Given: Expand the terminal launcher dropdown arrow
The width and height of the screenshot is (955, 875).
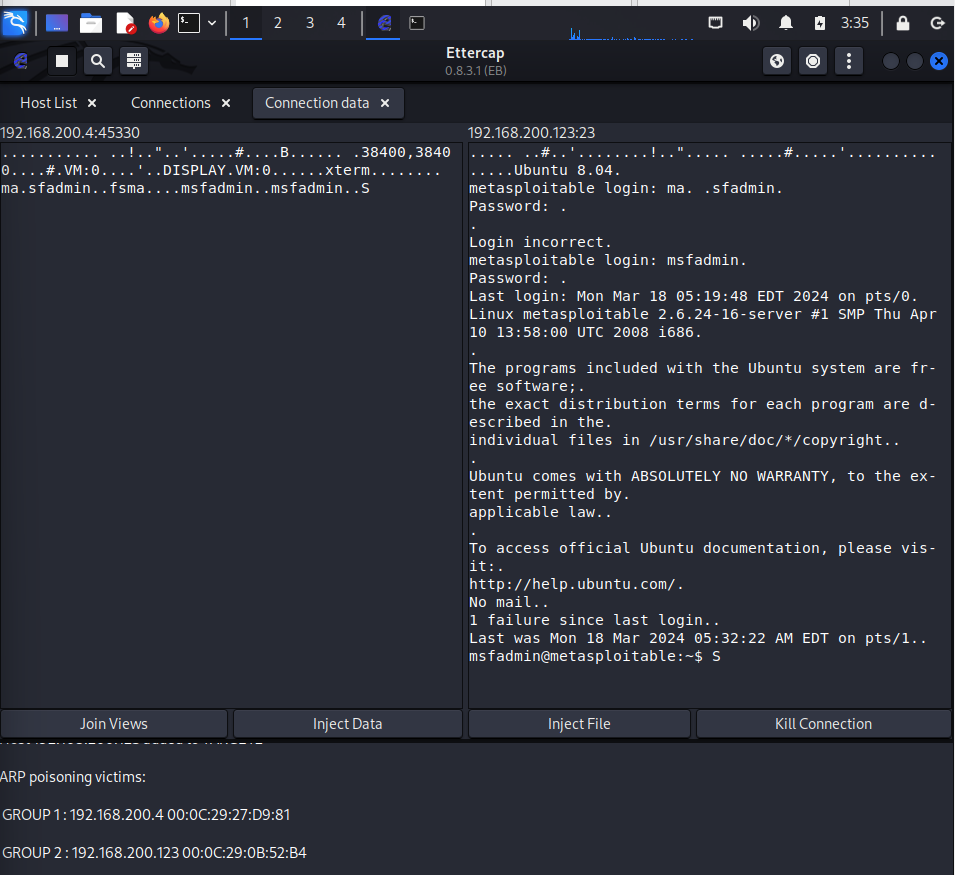Looking at the screenshot, I should [x=211, y=23].
